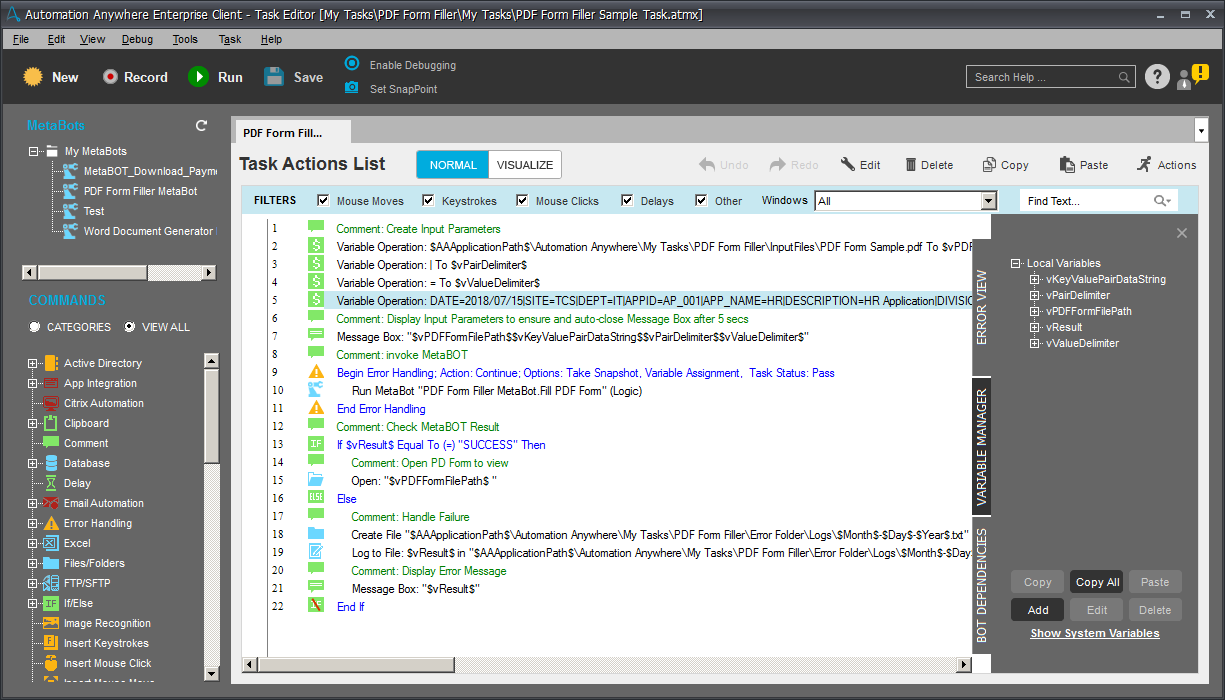Close the Variable Manager panel
The width and height of the screenshot is (1225, 700).
pos(1181,233)
